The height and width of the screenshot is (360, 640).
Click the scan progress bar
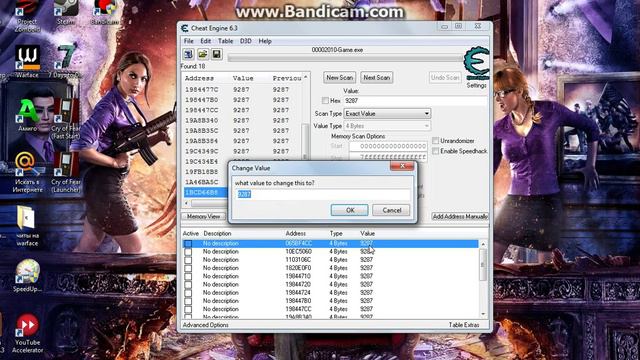pos(346,58)
